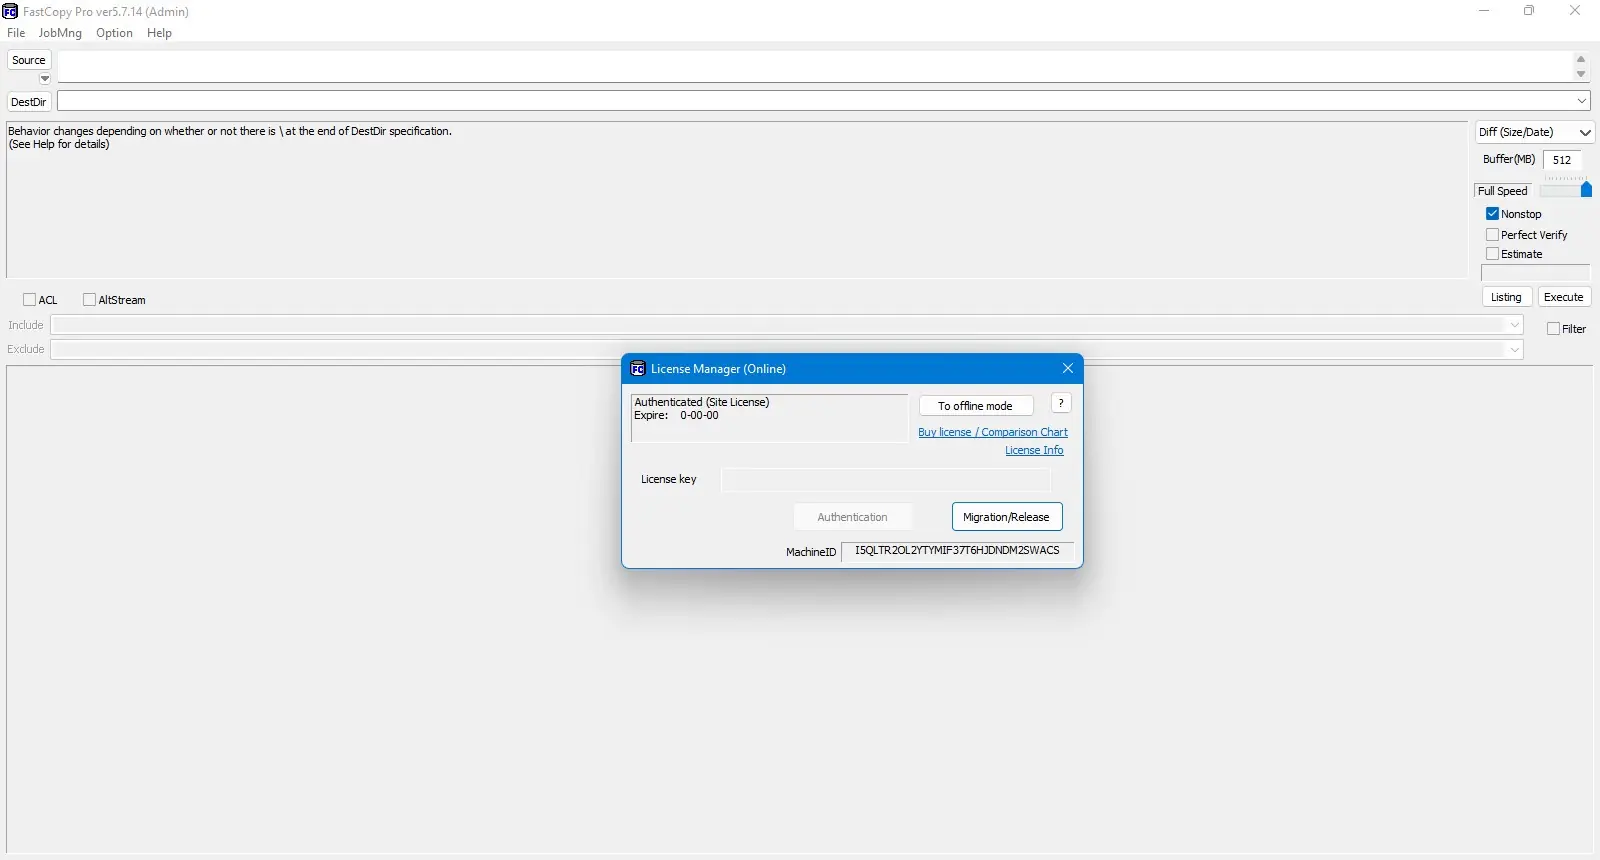Click the Source field scroll up arrow
The height and width of the screenshot is (860, 1600).
click(1581, 59)
